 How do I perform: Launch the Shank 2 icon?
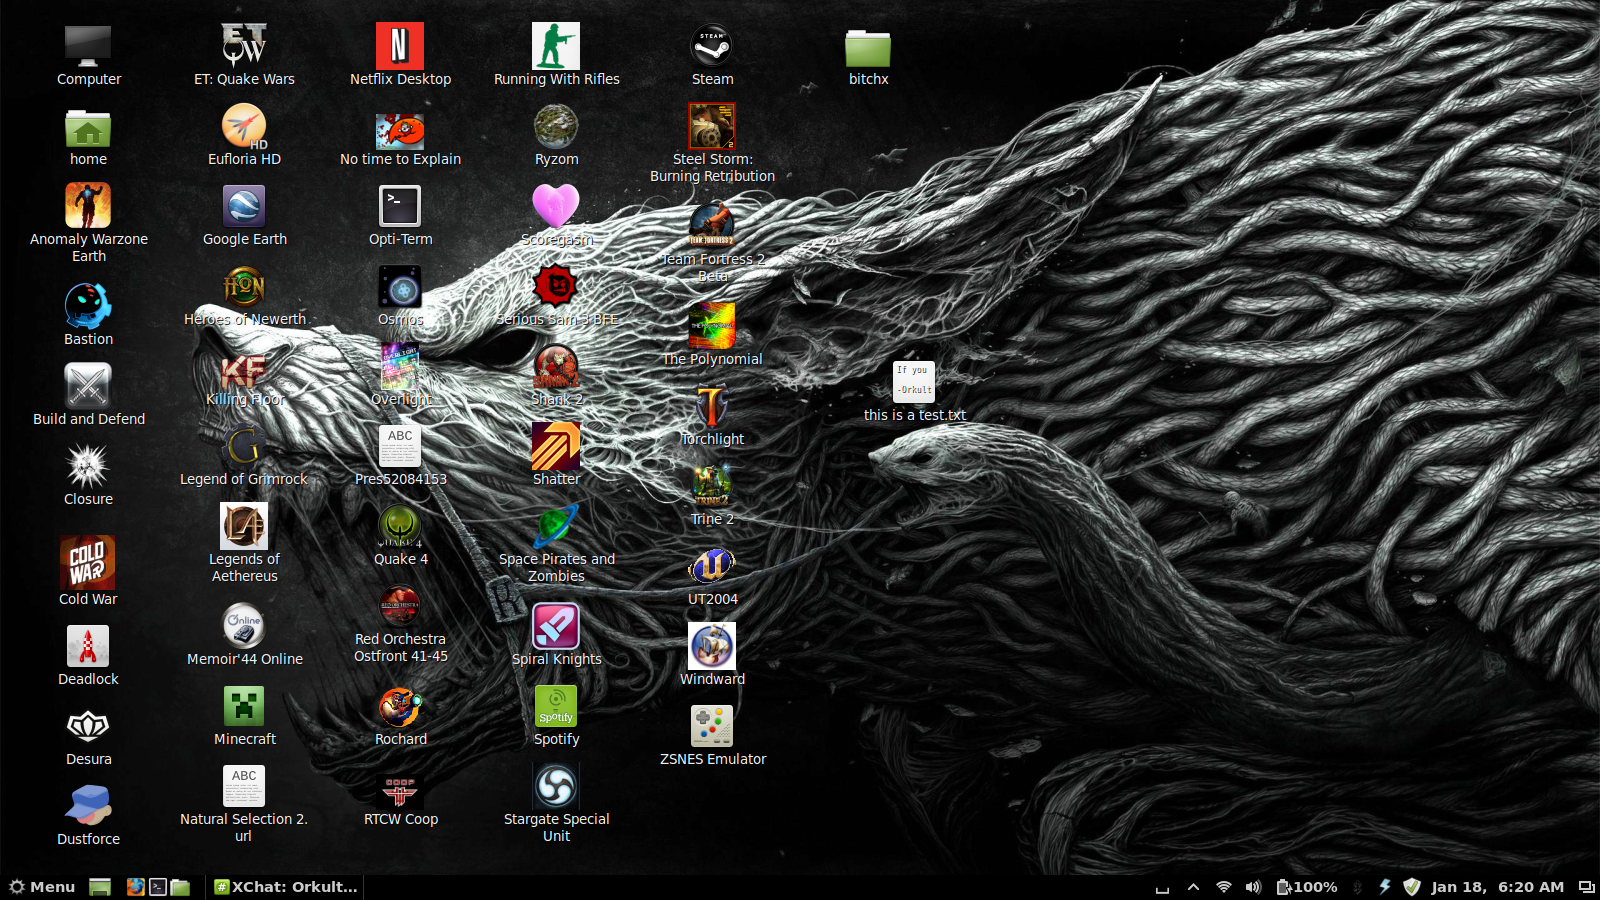556,366
